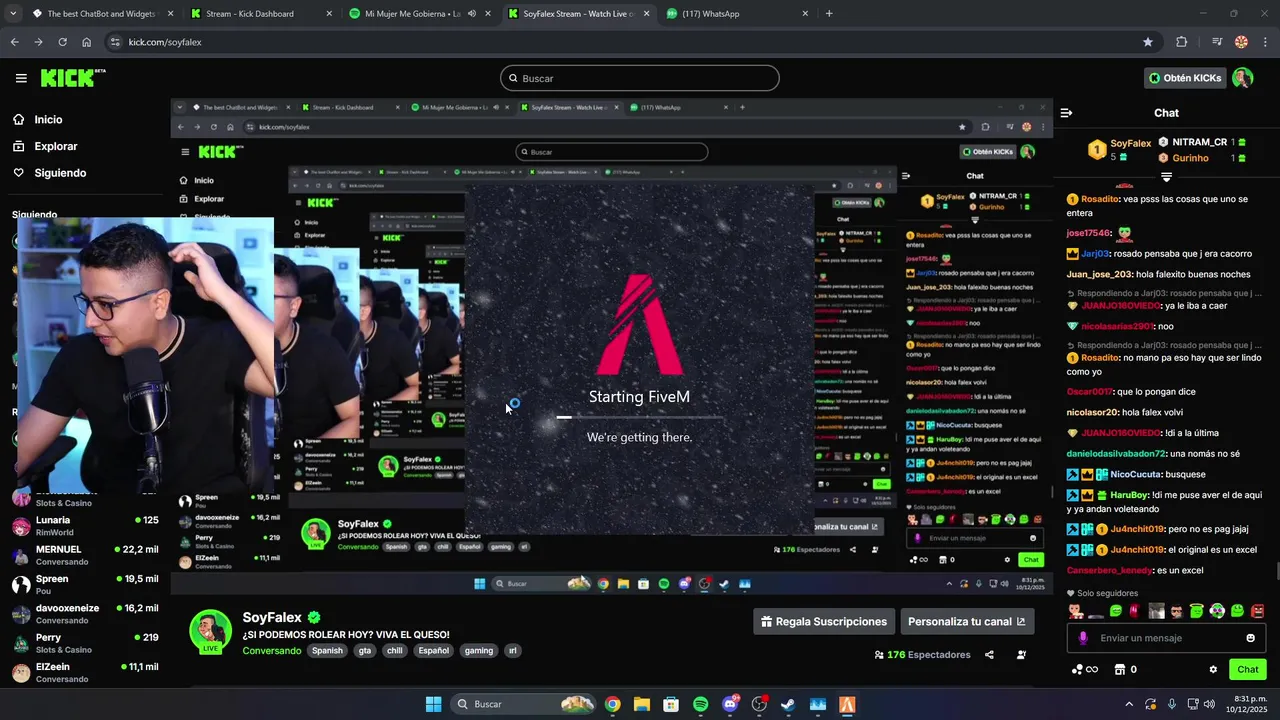This screenshot has height=720, width=1280.
Task: Open MERNUEL channel in sidebar
Action: point(85,555)
